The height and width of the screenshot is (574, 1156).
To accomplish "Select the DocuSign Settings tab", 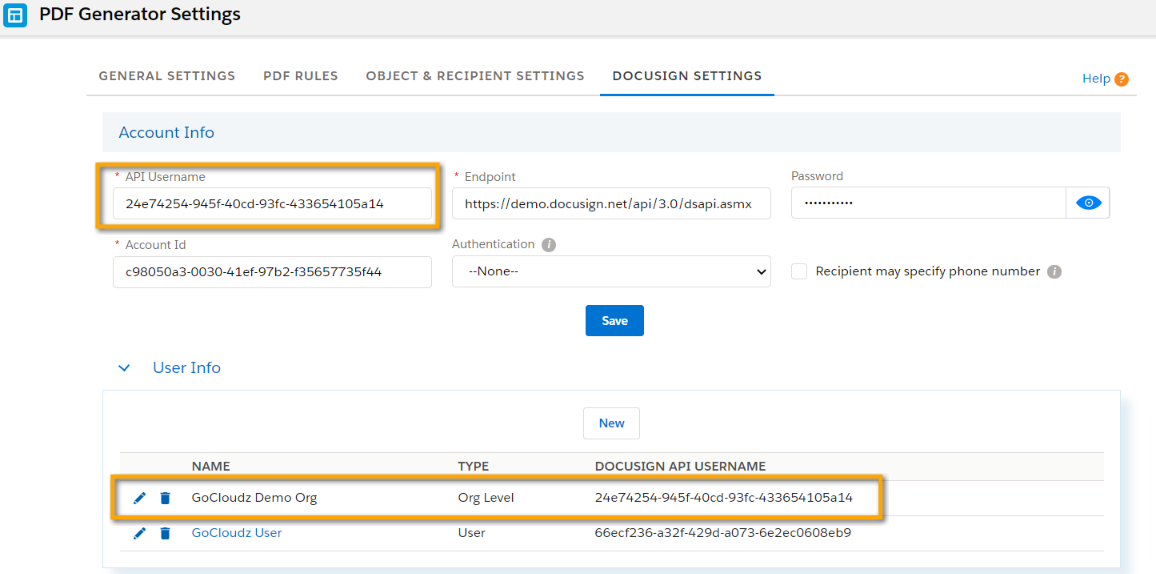I will (x=687, y=76).
